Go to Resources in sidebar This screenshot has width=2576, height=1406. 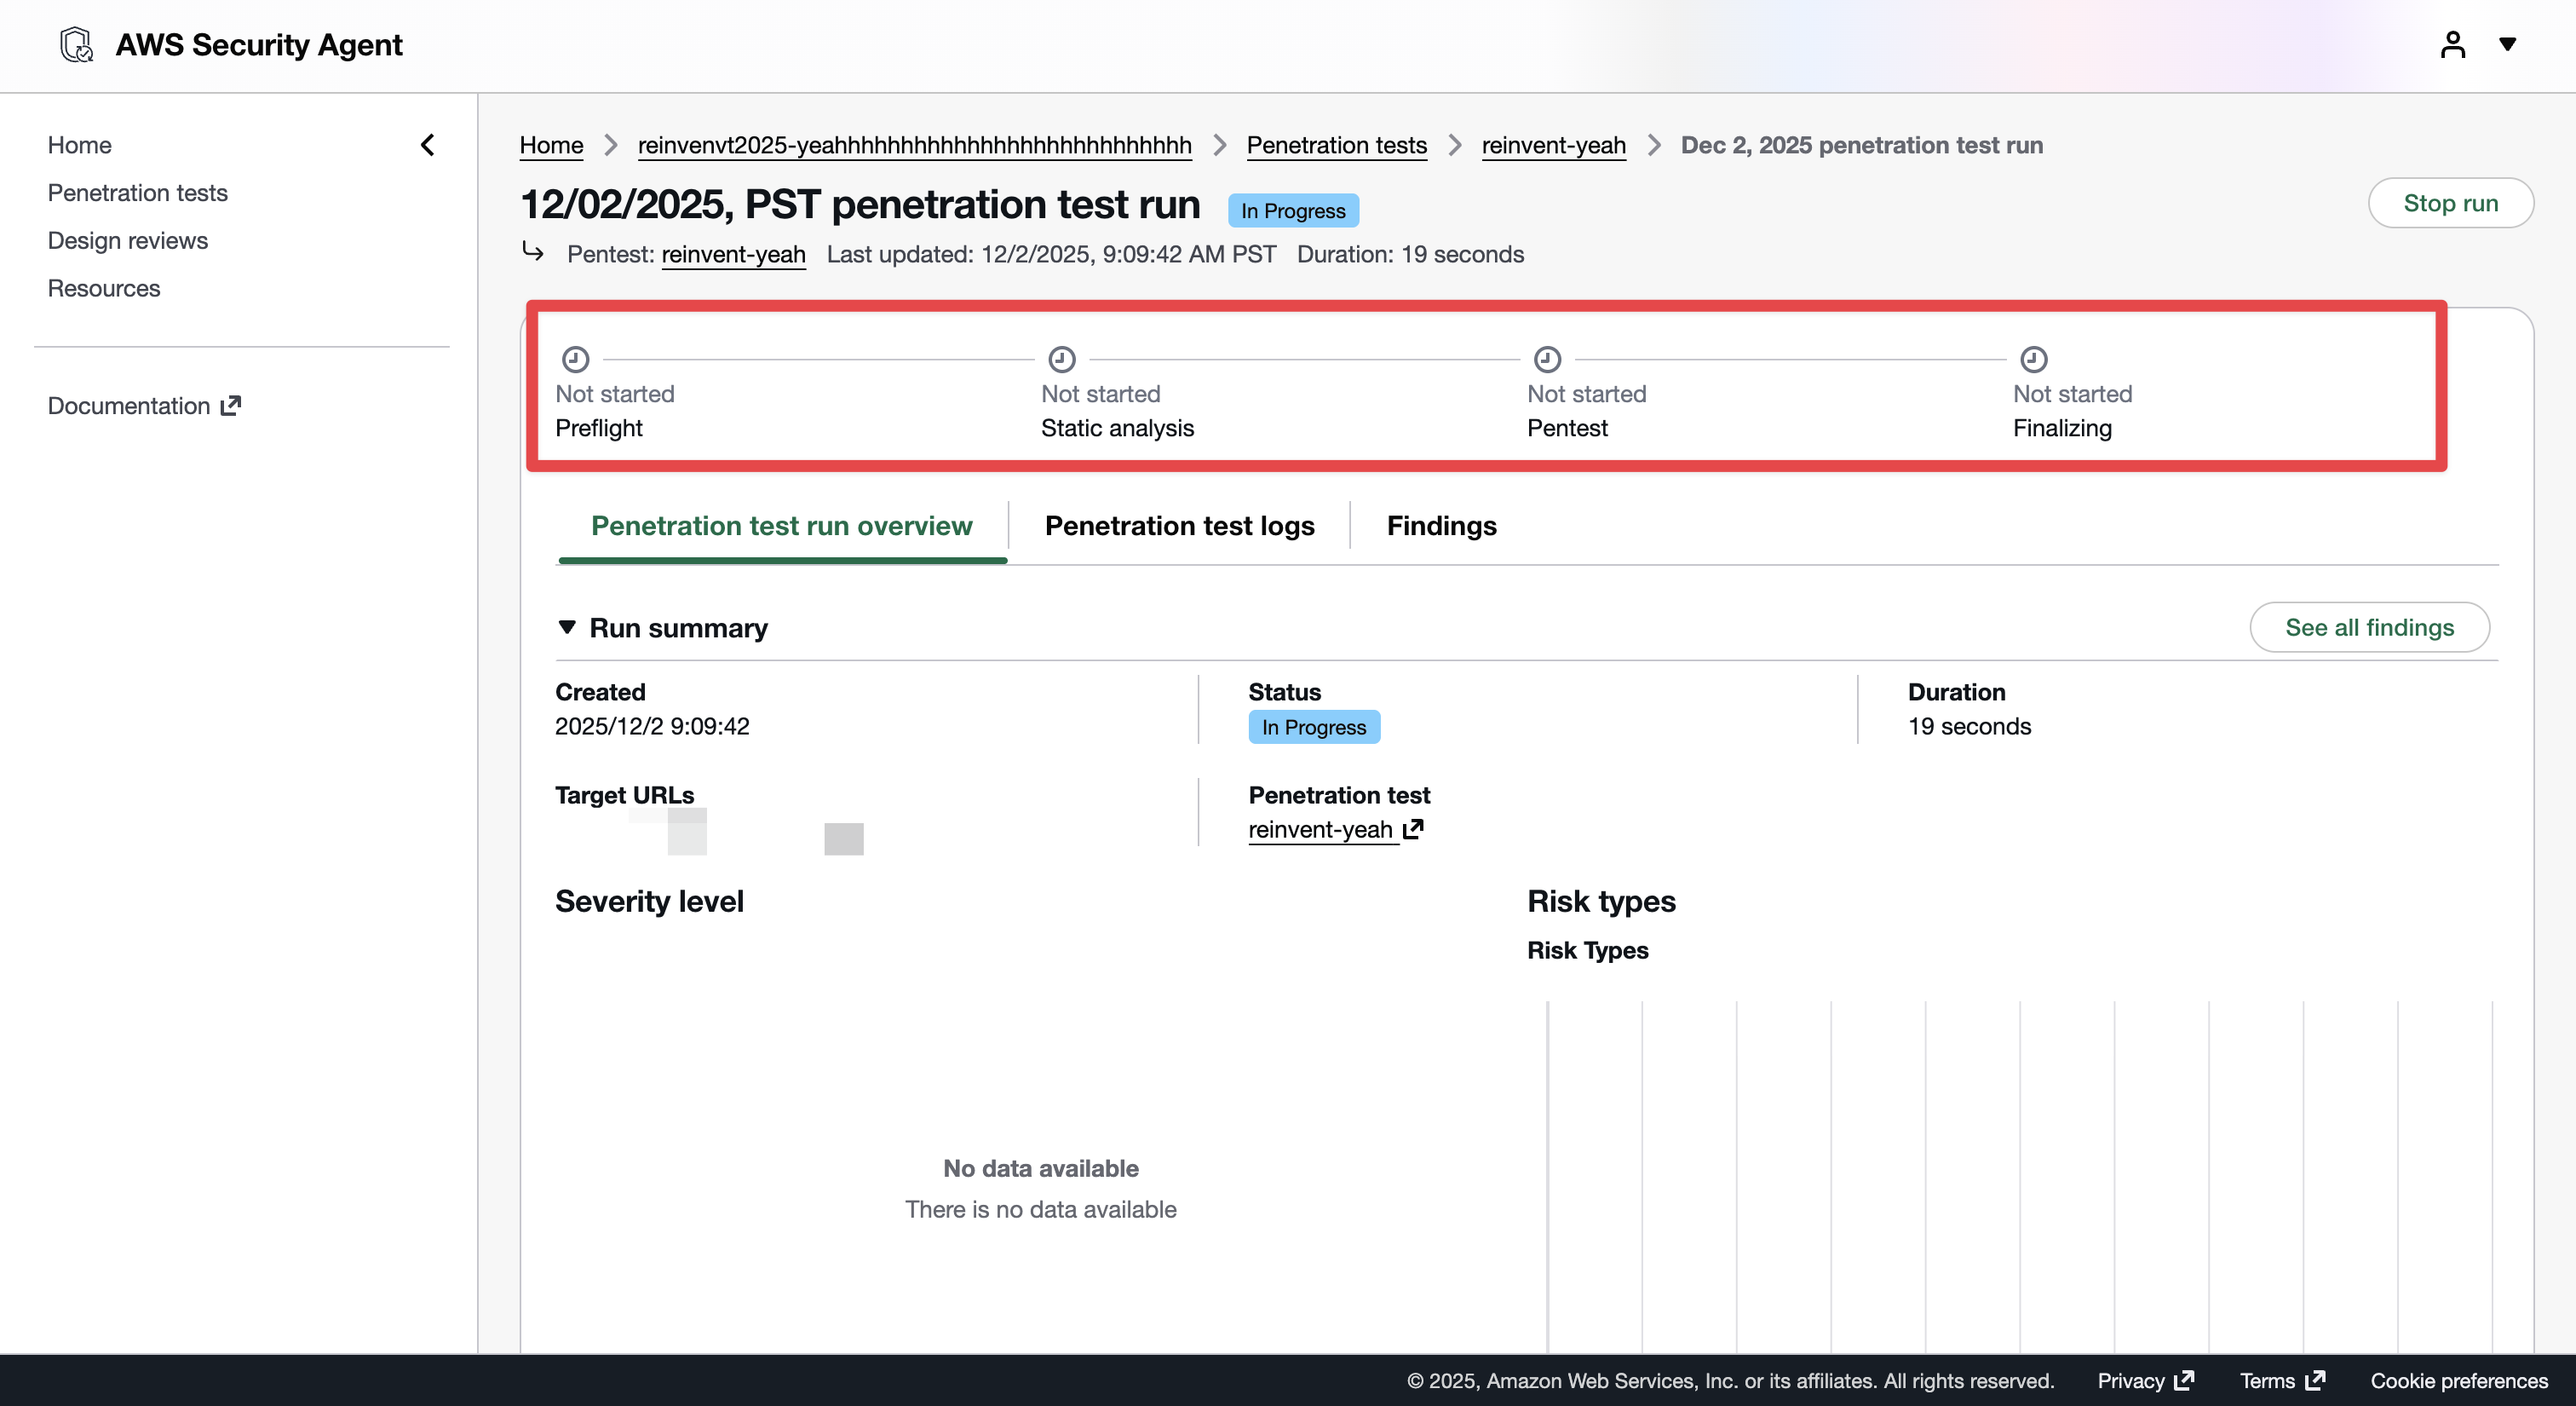(104, 288)
